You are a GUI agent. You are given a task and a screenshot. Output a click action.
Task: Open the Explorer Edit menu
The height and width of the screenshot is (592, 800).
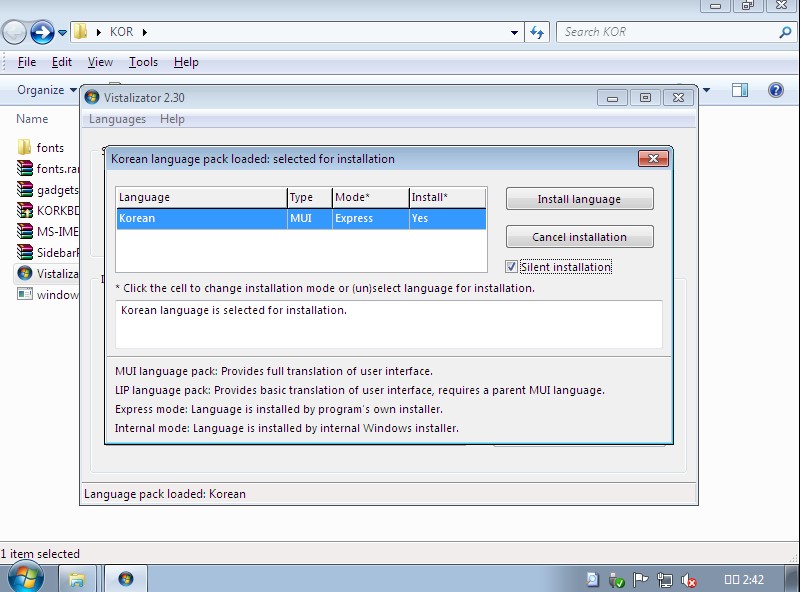(x=62, y=62)
